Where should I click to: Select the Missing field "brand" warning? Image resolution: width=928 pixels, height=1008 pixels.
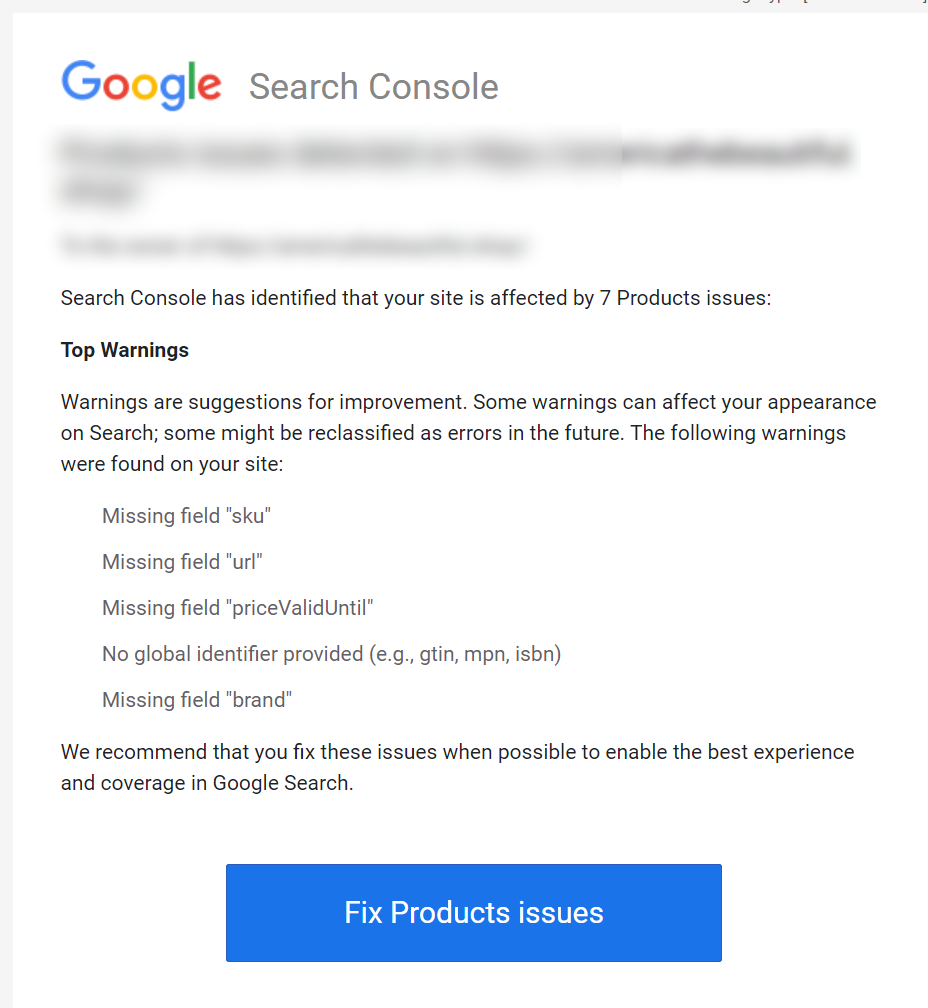(197, 700)
